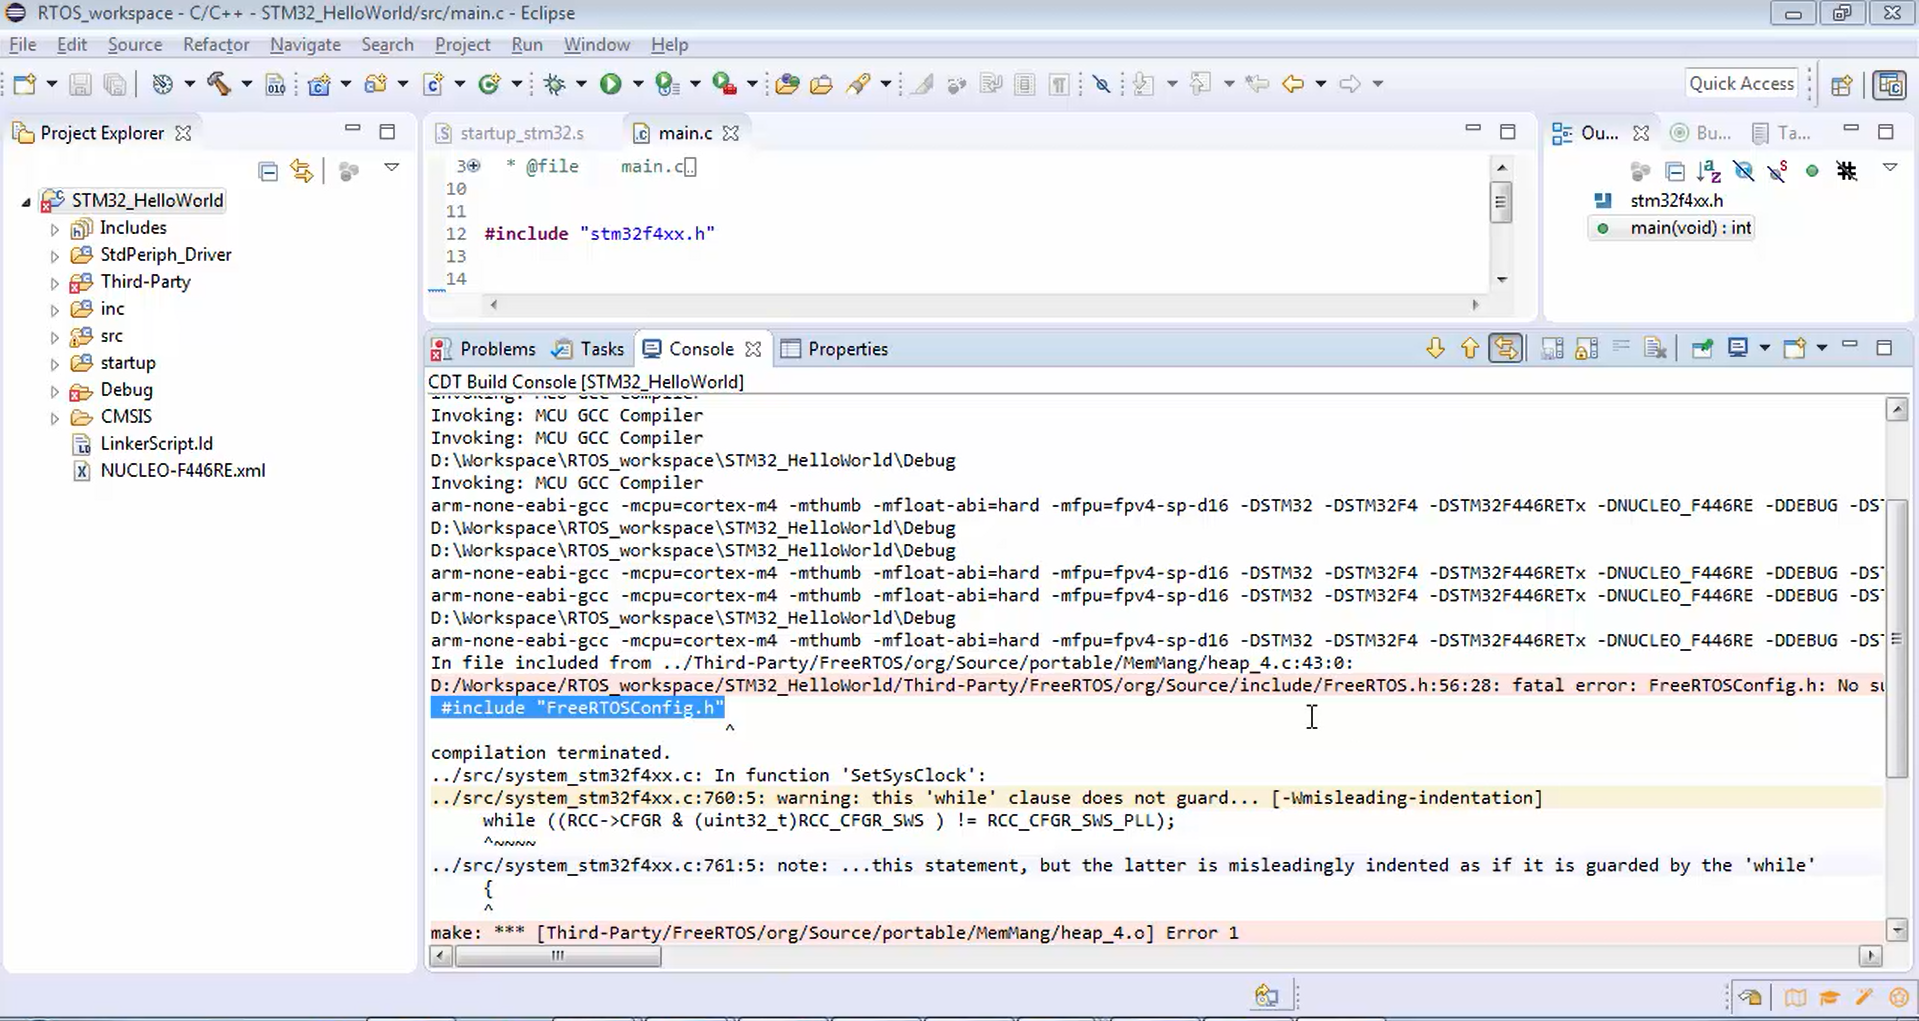Click Collapse All in Project Explorer
Viewport: 1919px width, 1021px height.
point(268,171)
